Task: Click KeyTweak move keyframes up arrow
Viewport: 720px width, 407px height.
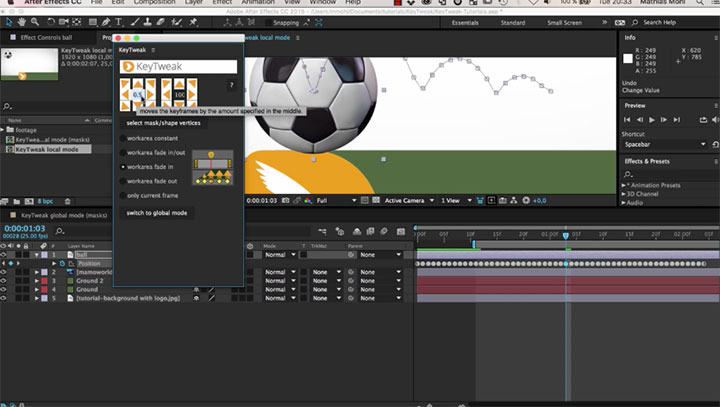Action: (138, 84)
